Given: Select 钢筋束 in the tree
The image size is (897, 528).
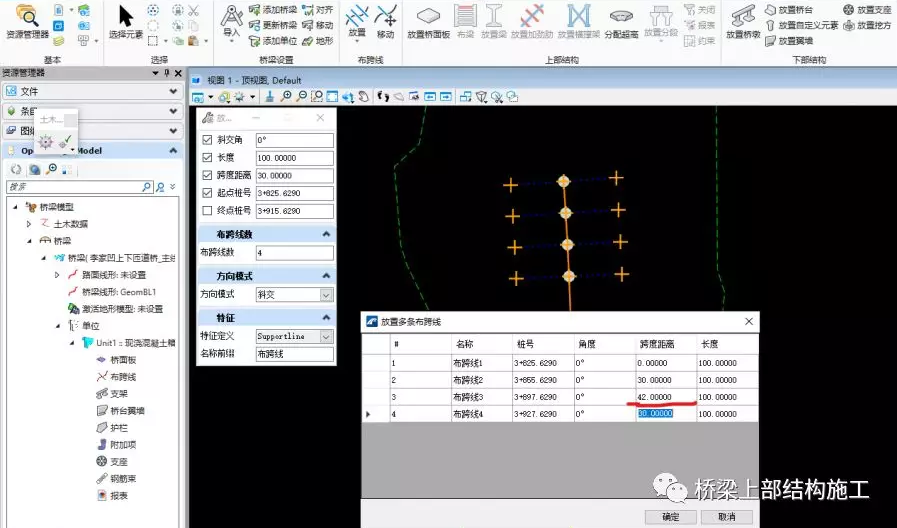Looking at the screenshot, I should [x=116, y=479].
